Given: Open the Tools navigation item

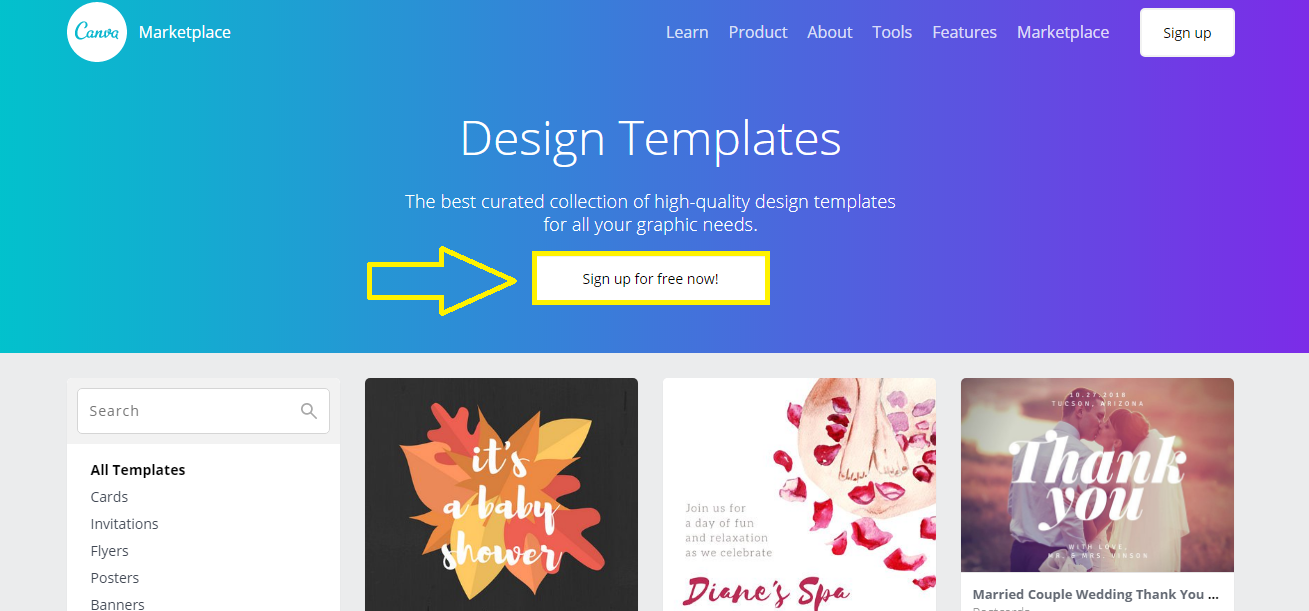Looking at the screenshot, I should tap(892, 32).
